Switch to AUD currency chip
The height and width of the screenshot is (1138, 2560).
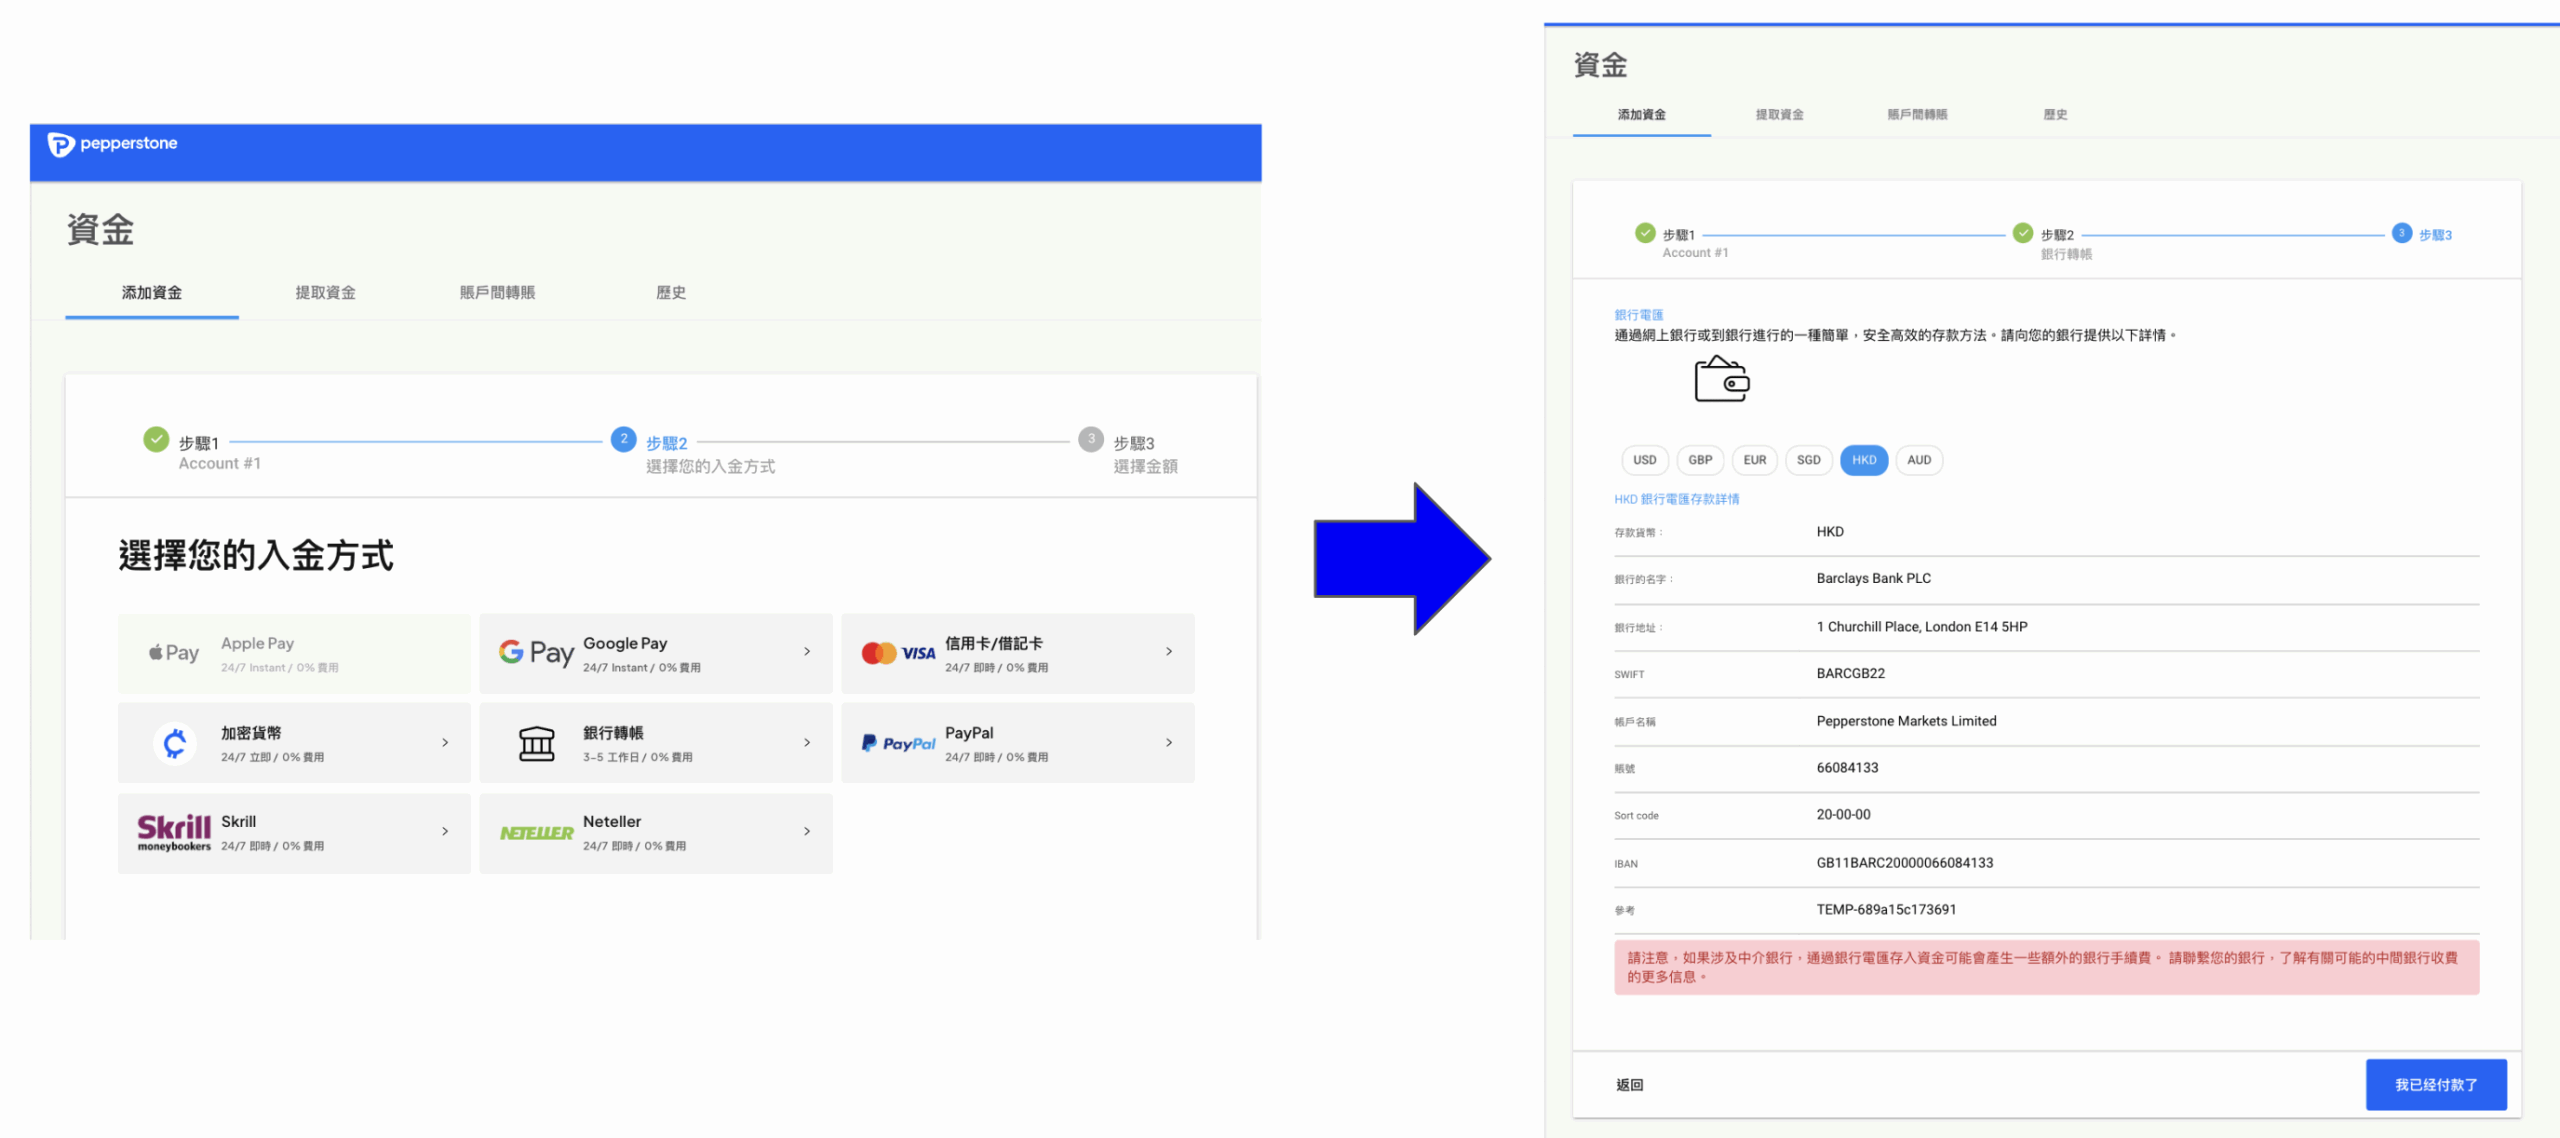point(1918,460)
